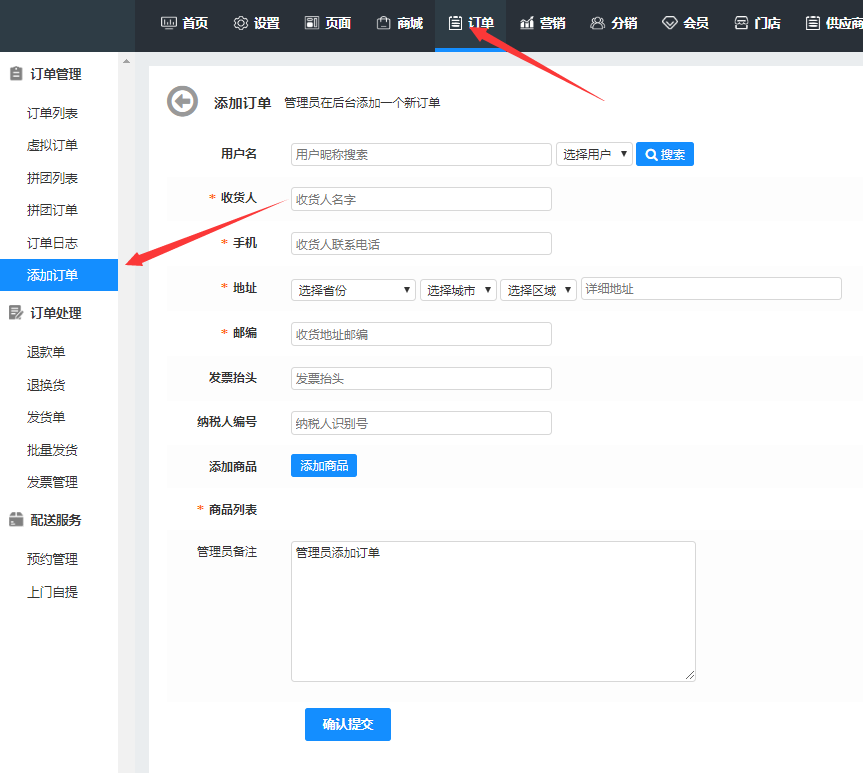The image size is (863, 773).
Task: Open the 分销 distribution menu
Action: point(613,23)
